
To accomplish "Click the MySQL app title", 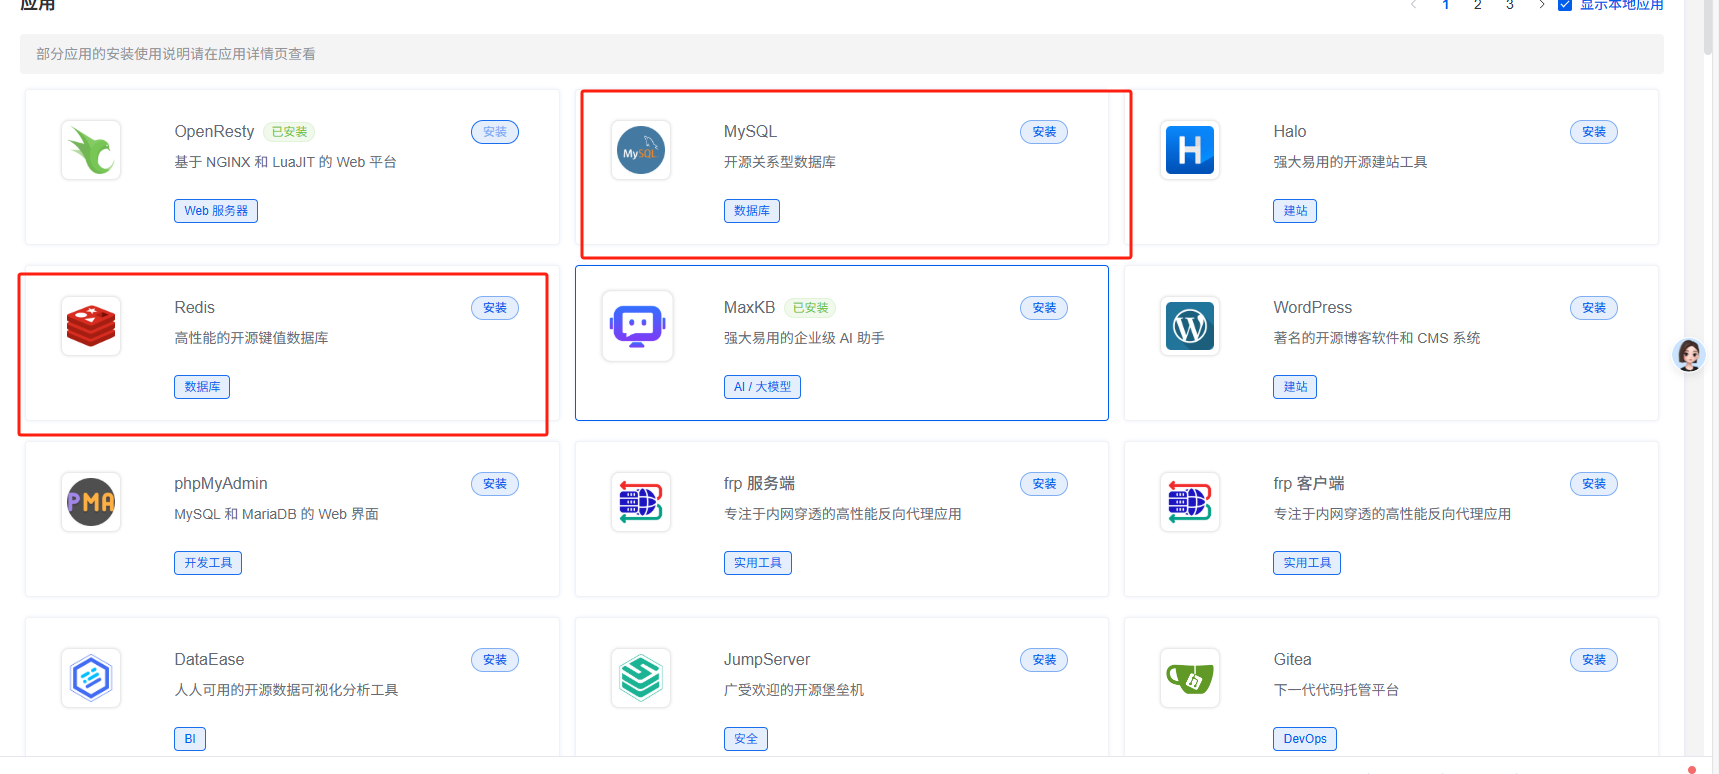I will (x=750, y=132).
